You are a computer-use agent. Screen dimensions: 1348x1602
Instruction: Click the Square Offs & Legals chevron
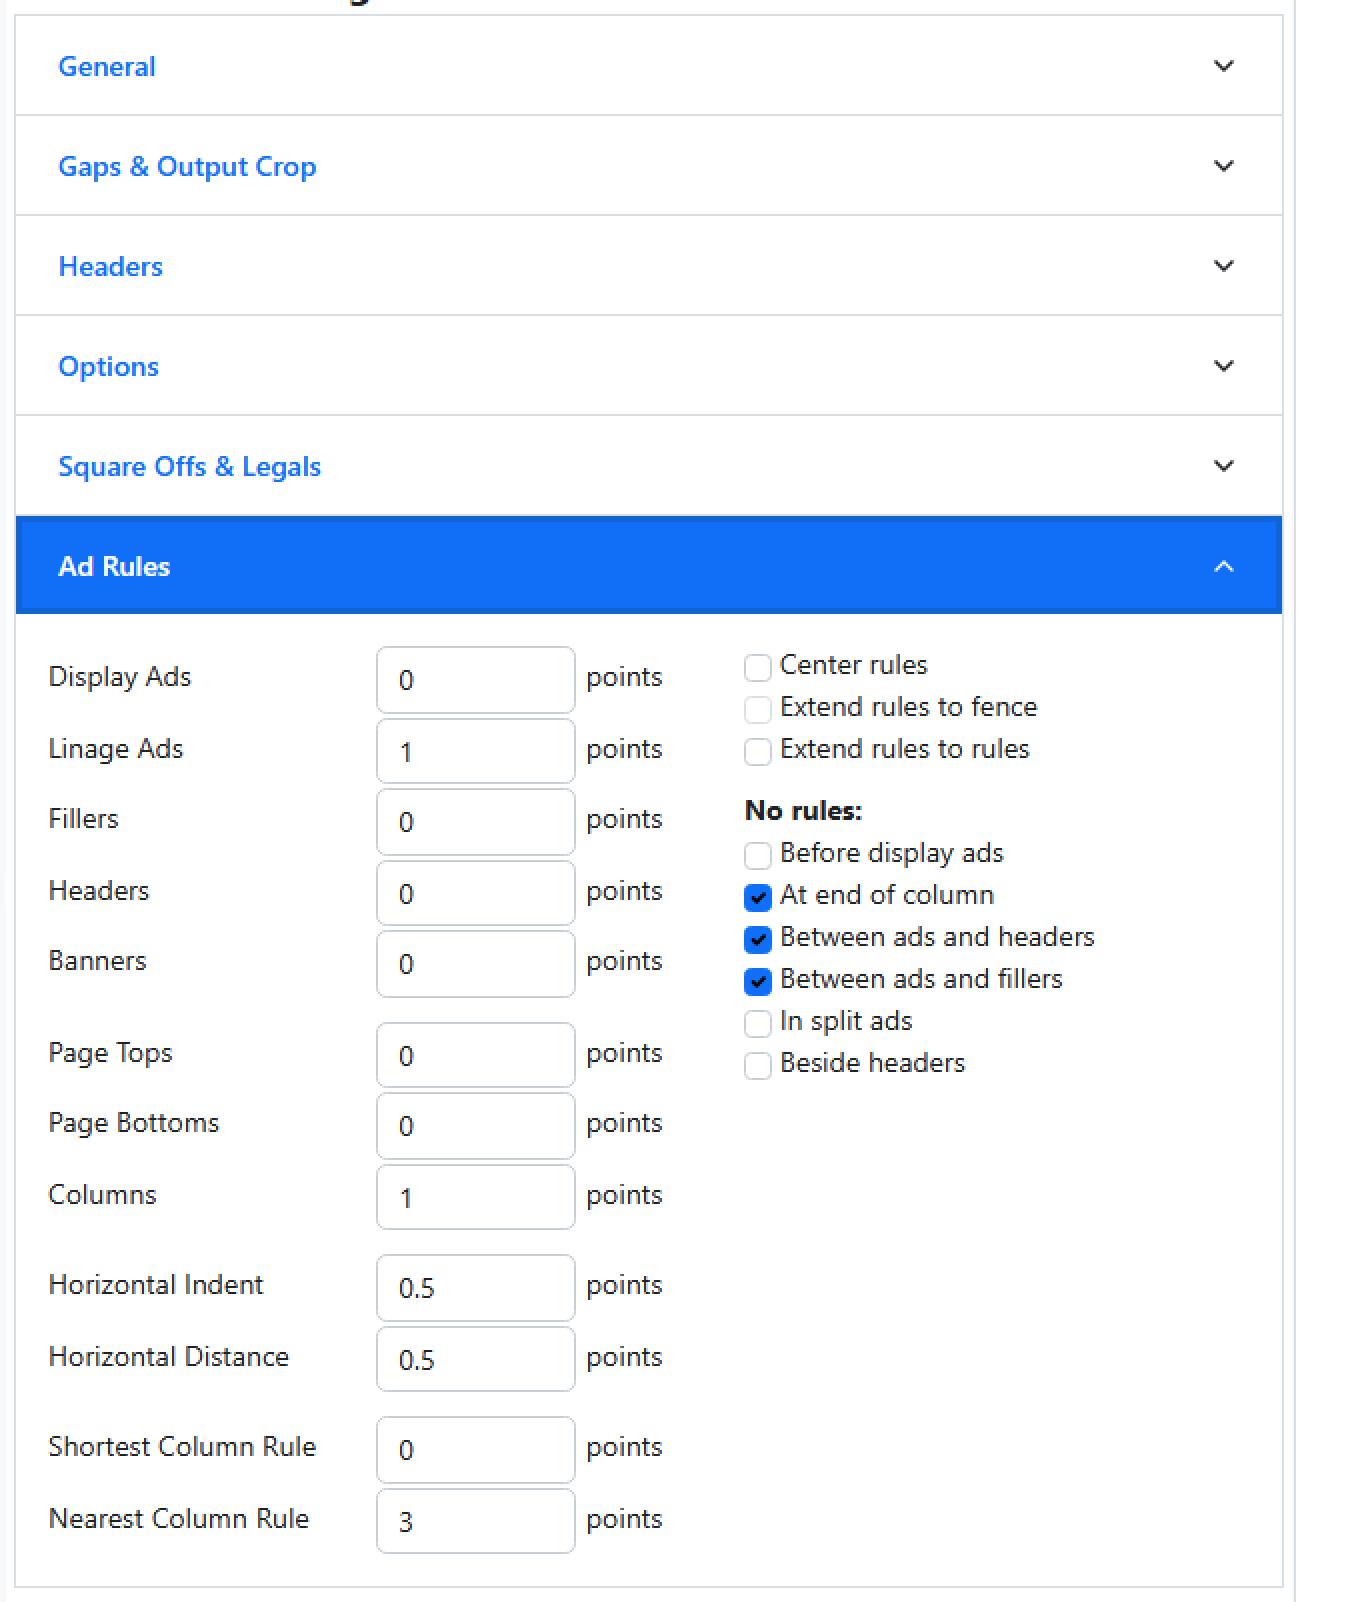point(1223,466)
